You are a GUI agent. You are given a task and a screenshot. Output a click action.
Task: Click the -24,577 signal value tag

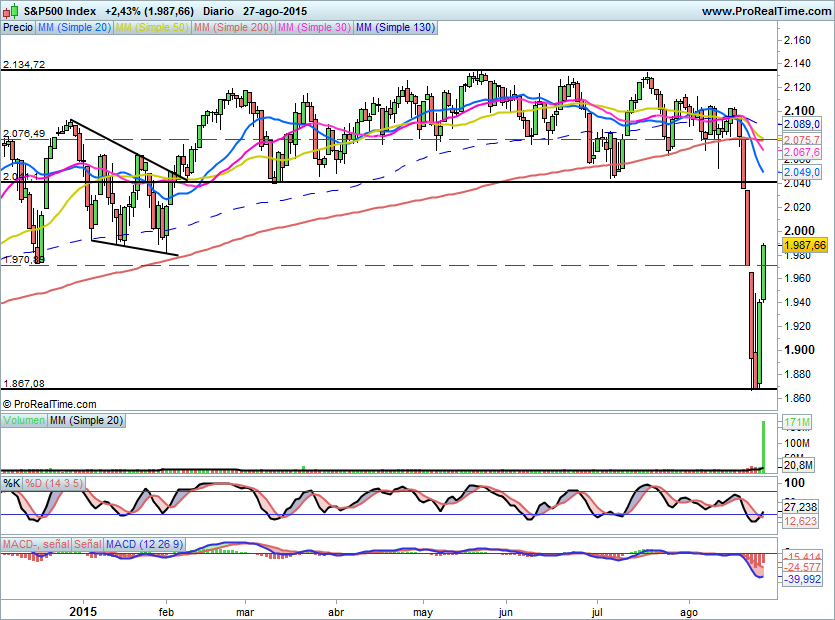[802, 567]
